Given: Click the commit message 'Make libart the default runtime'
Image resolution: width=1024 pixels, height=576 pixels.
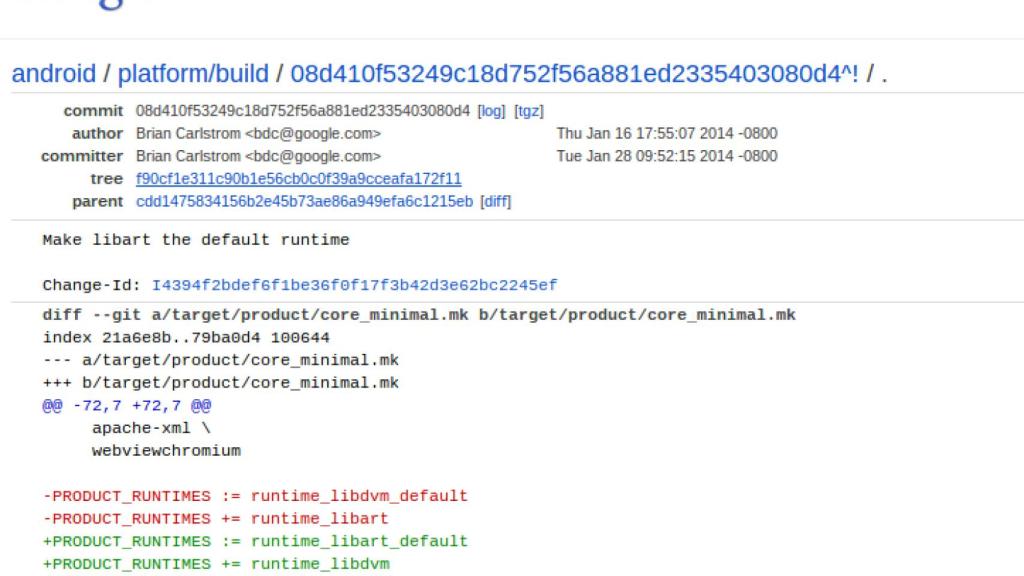Looking at the screenshot, I should (195, 240).
